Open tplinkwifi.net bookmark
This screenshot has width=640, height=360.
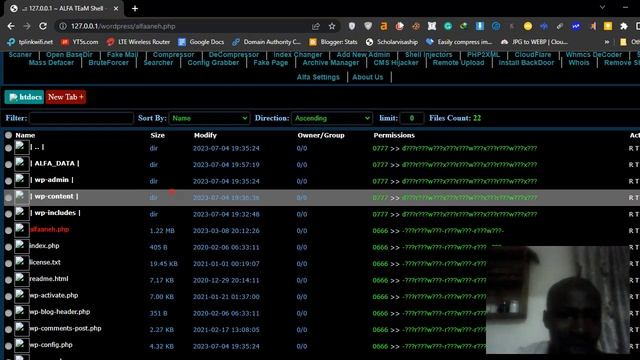30,42
